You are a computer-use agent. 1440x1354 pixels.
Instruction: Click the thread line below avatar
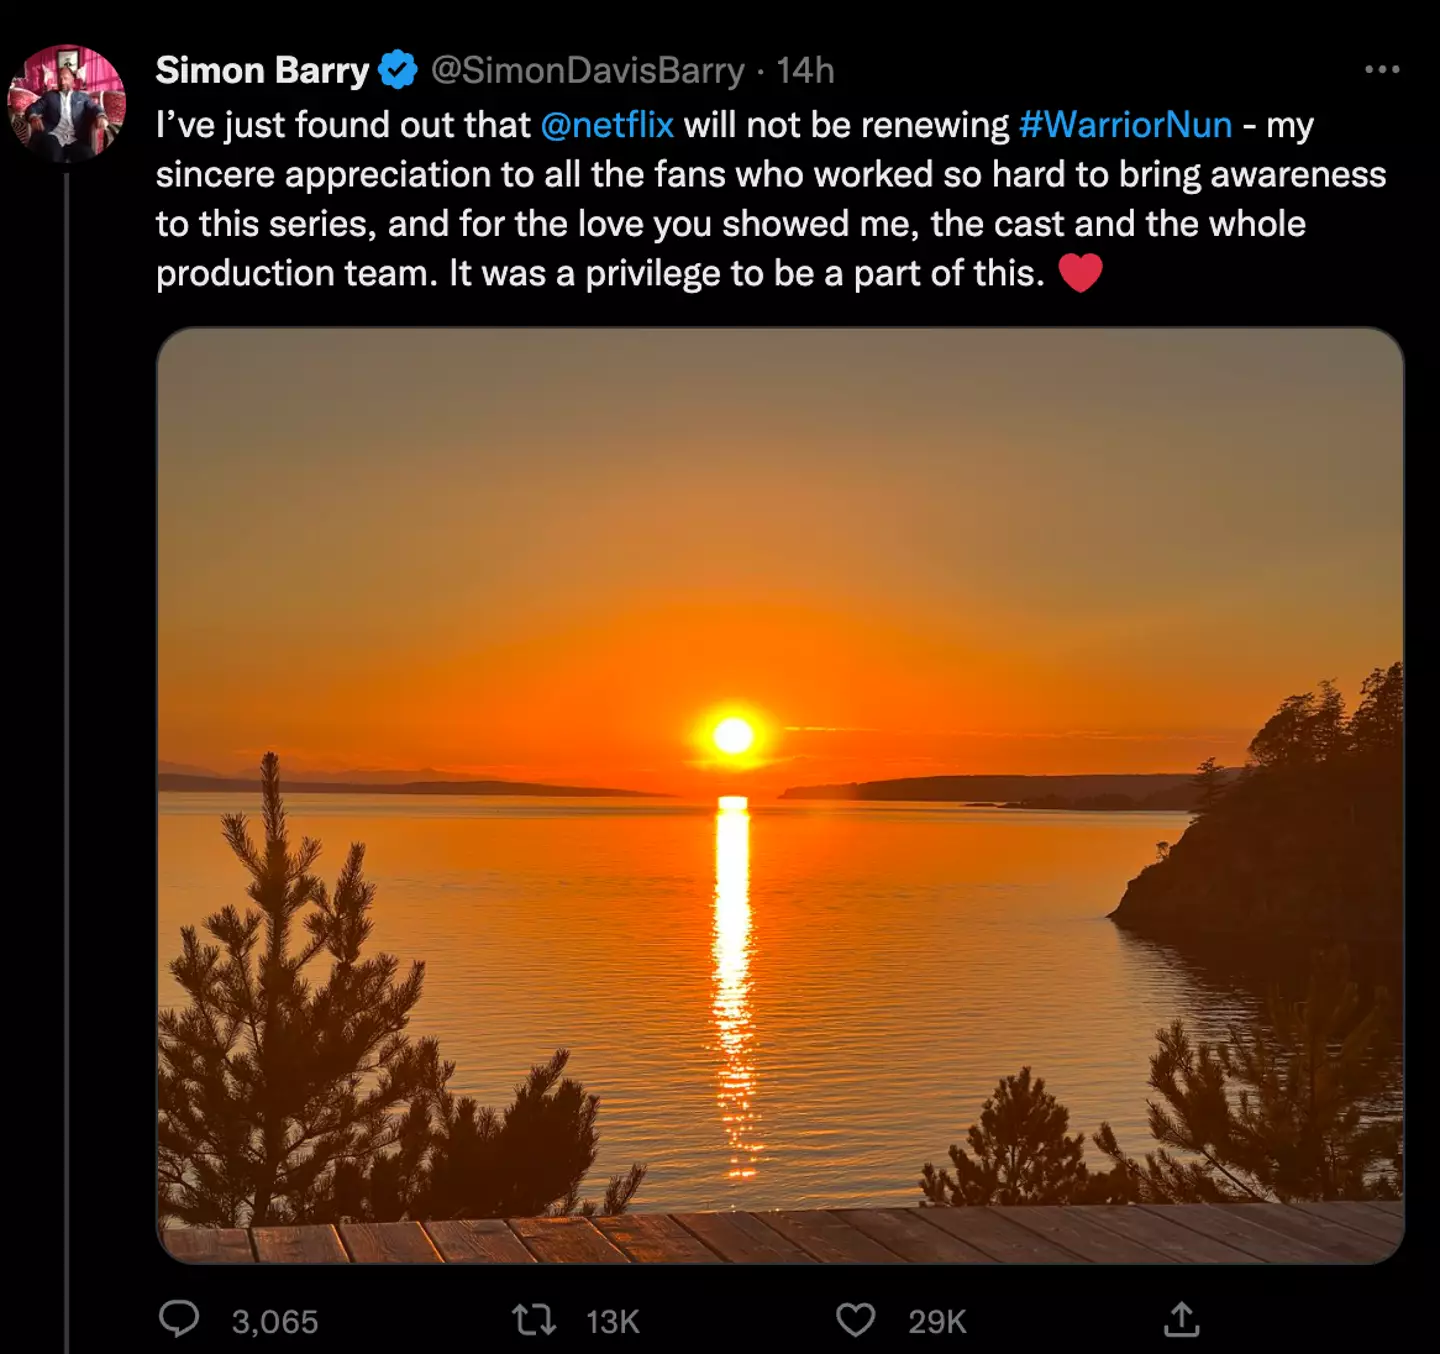tap(66, 700)
